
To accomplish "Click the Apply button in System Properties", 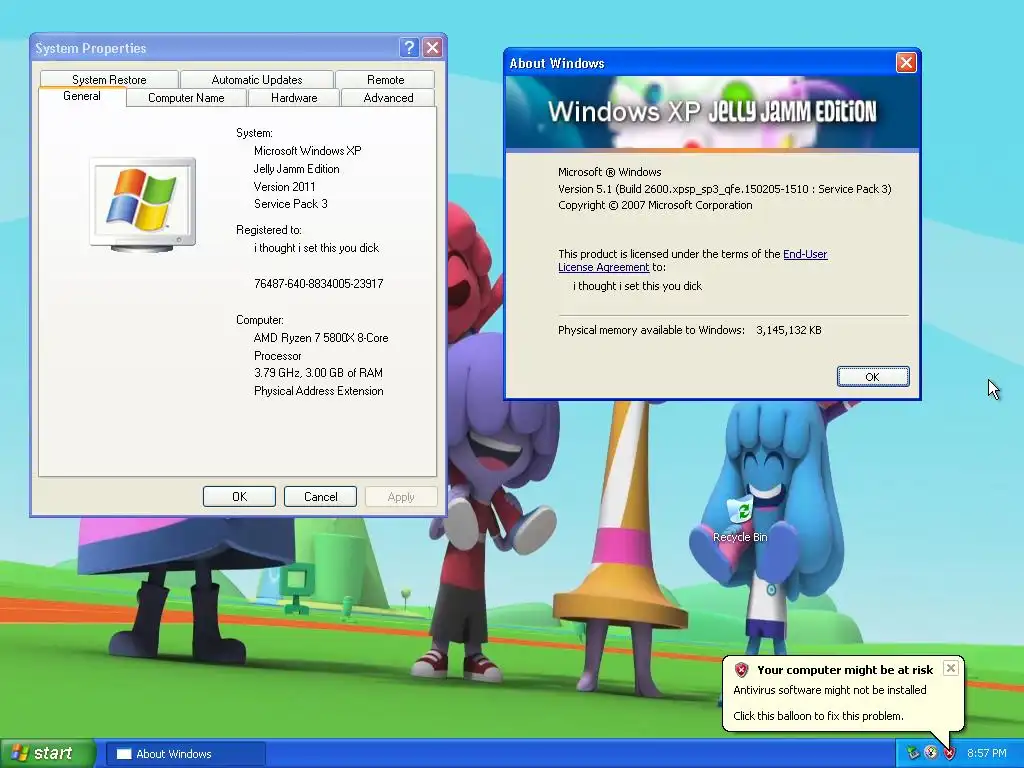I will [x=401, y=496].
